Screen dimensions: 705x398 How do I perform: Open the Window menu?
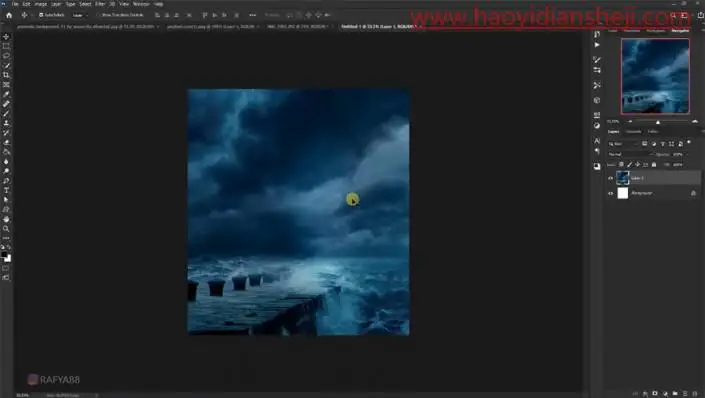tap(141, 4)
